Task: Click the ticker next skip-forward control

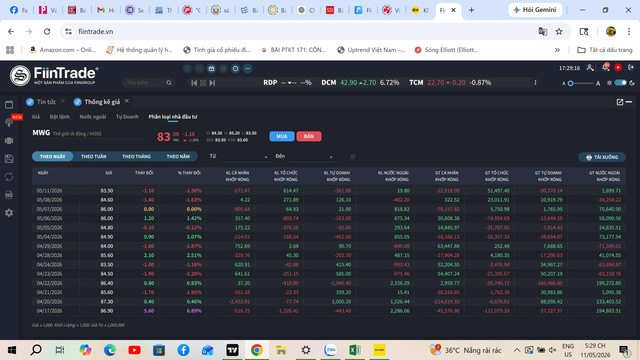Action: coord(212,83)
